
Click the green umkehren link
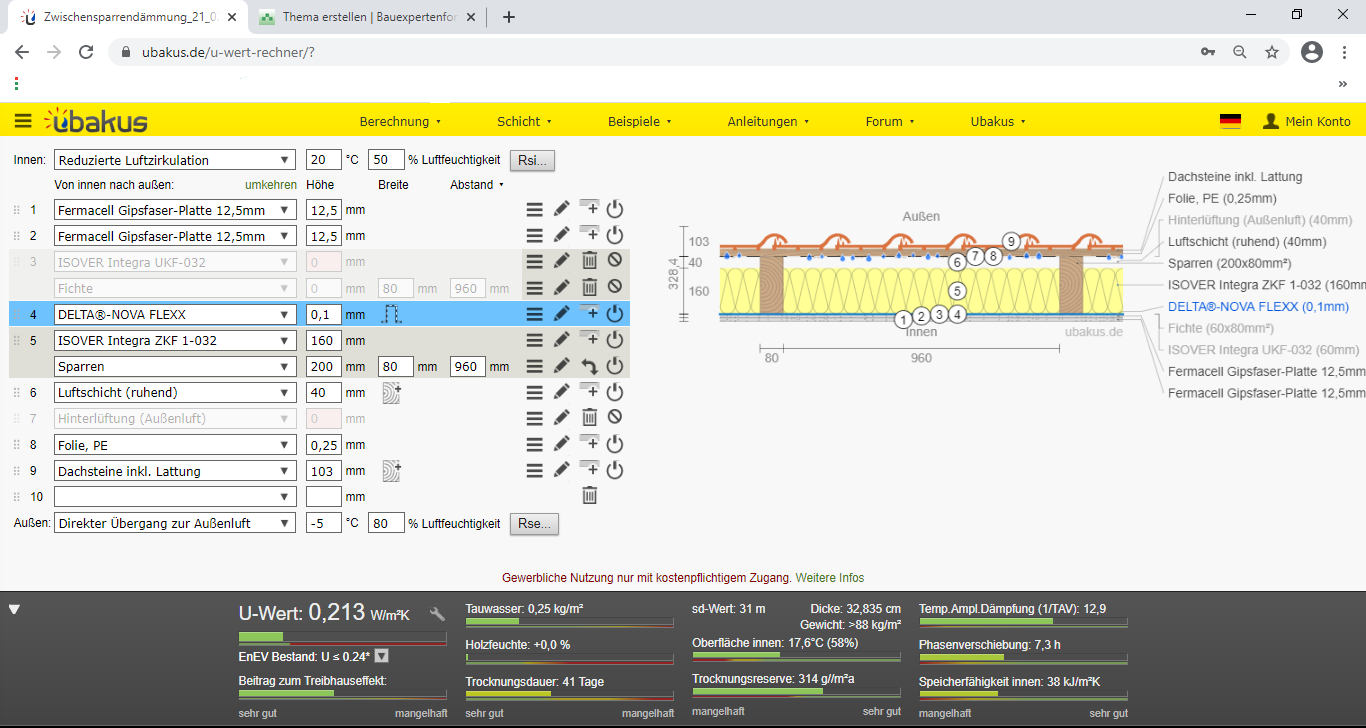(270, 185)
